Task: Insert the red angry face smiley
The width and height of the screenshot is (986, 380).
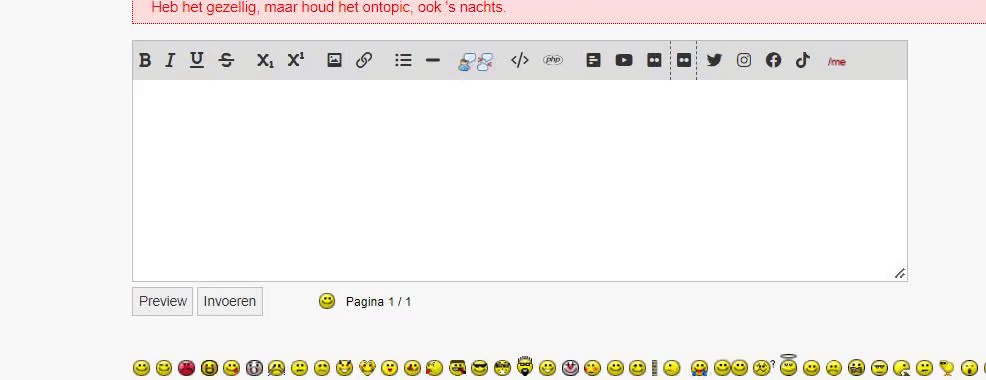Action: [x=186, y=368]
